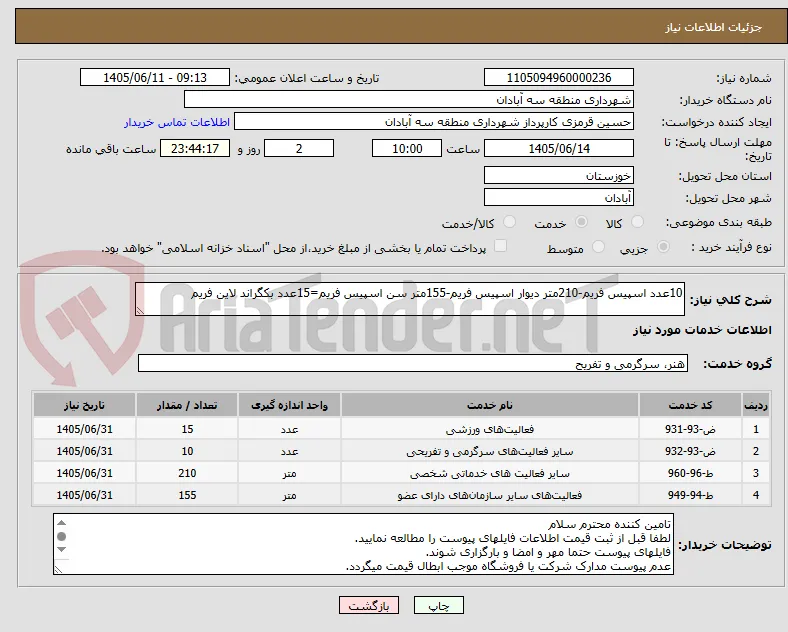Click the announcement date field 1405/06/11
This screenshot has width=788, height=632.
(x=155, y=77)
